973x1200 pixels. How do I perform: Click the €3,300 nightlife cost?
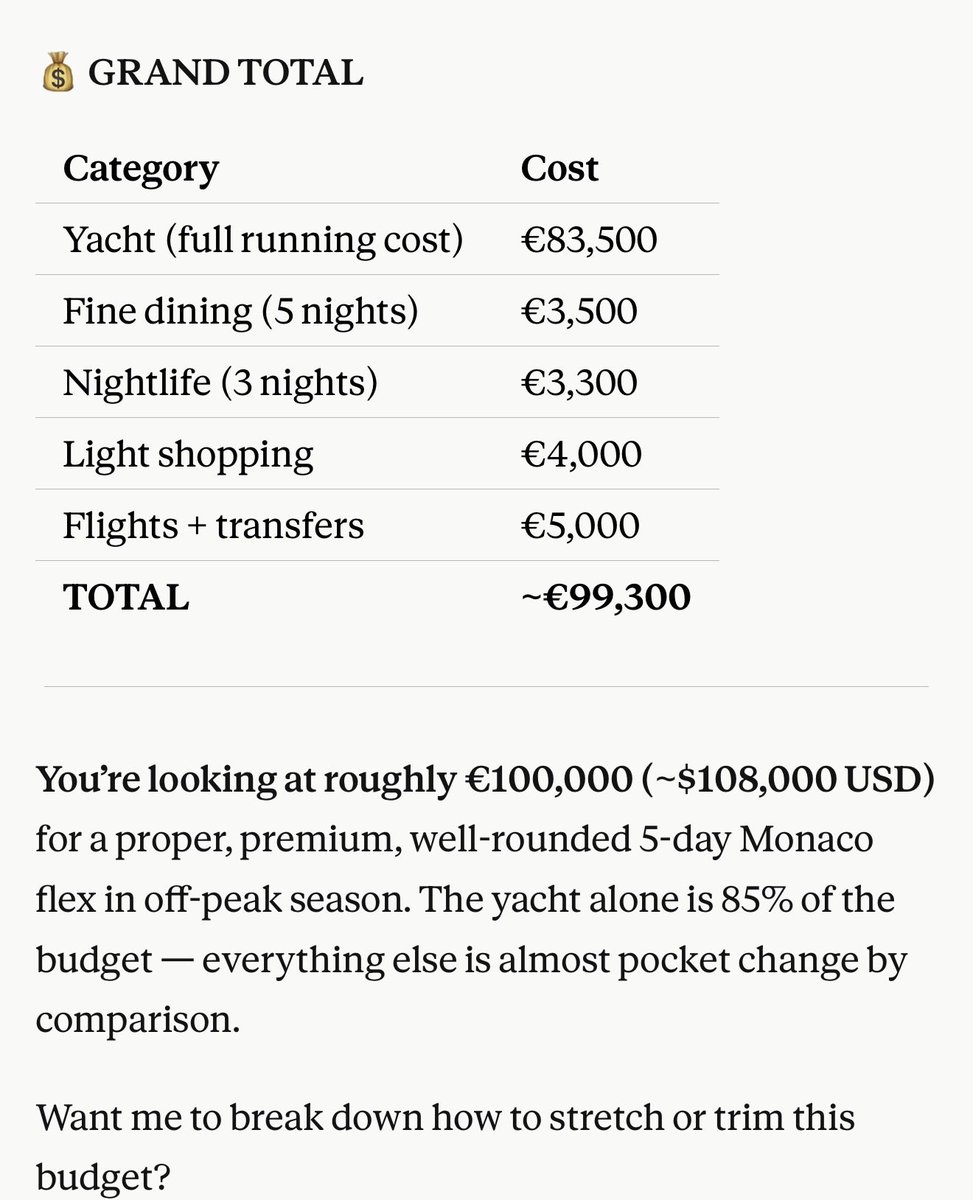[578, 383]
